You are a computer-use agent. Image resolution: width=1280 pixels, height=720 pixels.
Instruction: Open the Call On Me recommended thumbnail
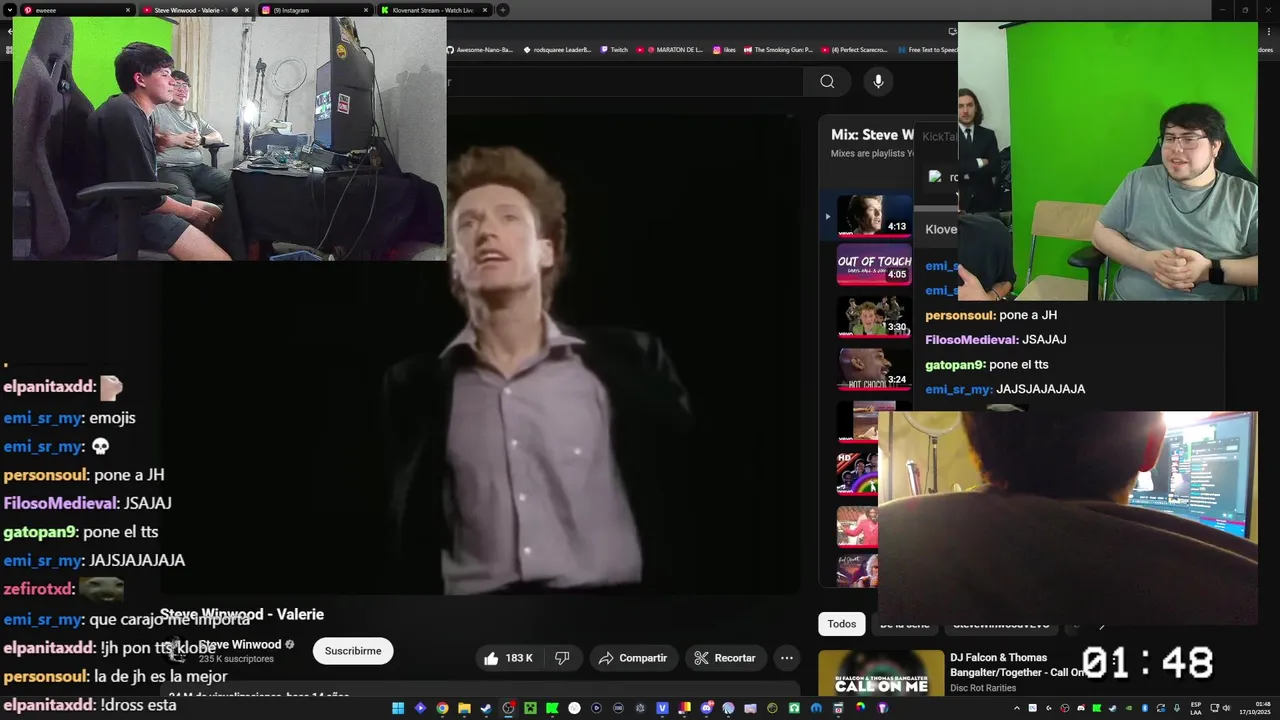pos(881,673)
